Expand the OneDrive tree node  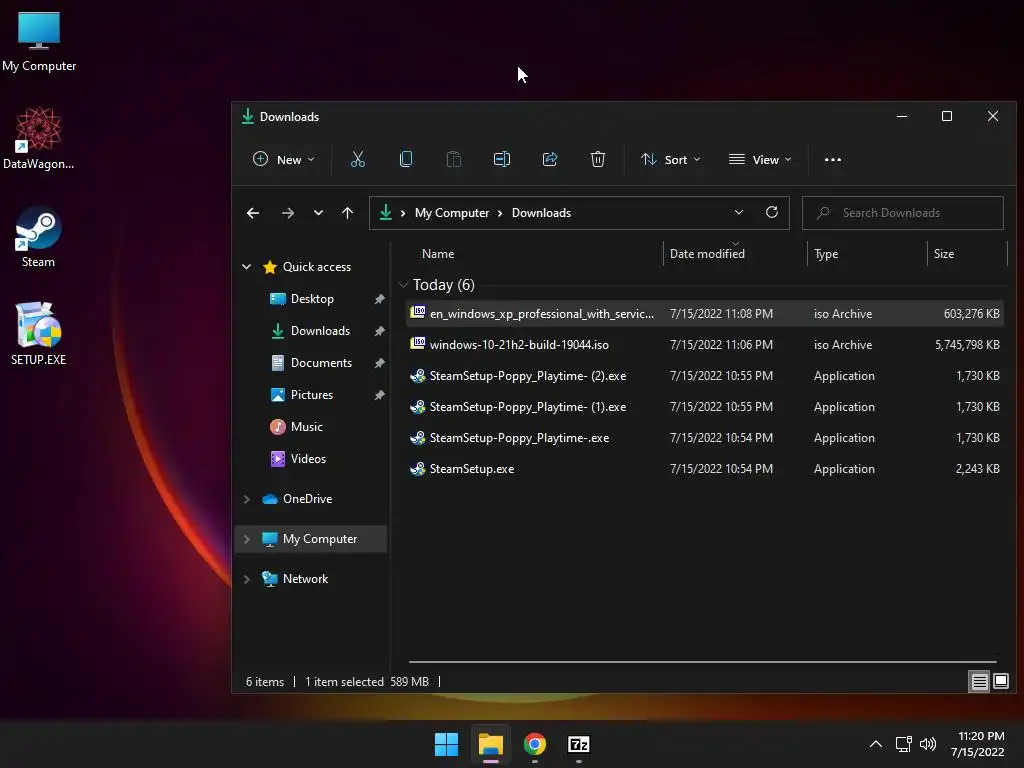click(247, 499)
